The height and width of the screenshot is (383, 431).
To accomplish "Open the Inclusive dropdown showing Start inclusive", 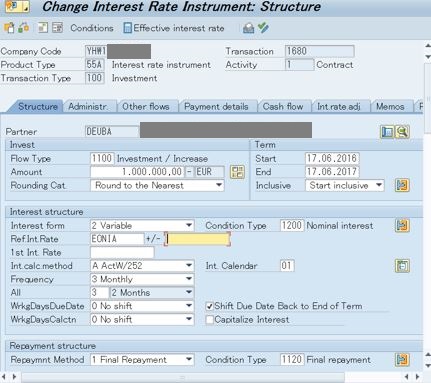I will tap(345, 185).
